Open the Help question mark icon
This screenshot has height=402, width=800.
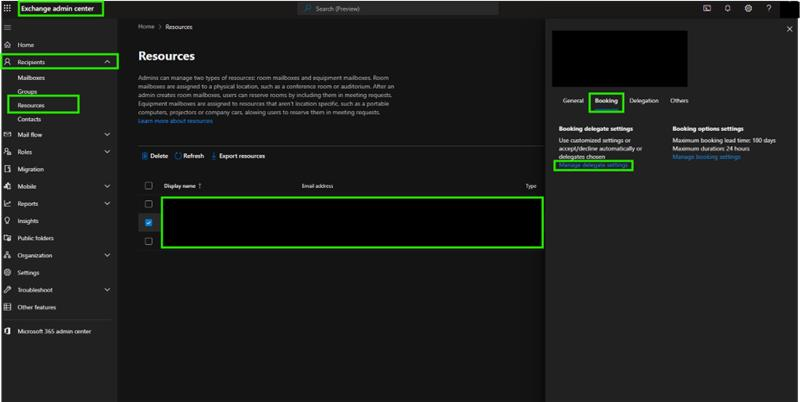(769, 8)
